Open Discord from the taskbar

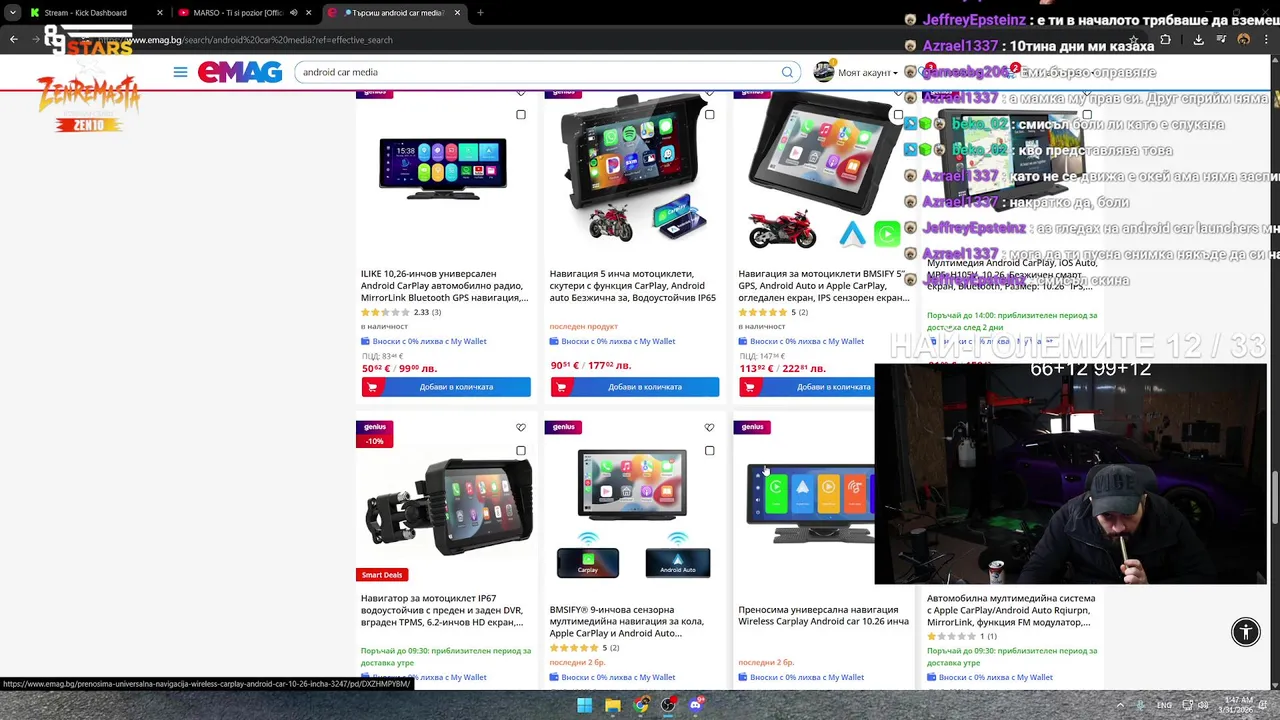(696, 705)
